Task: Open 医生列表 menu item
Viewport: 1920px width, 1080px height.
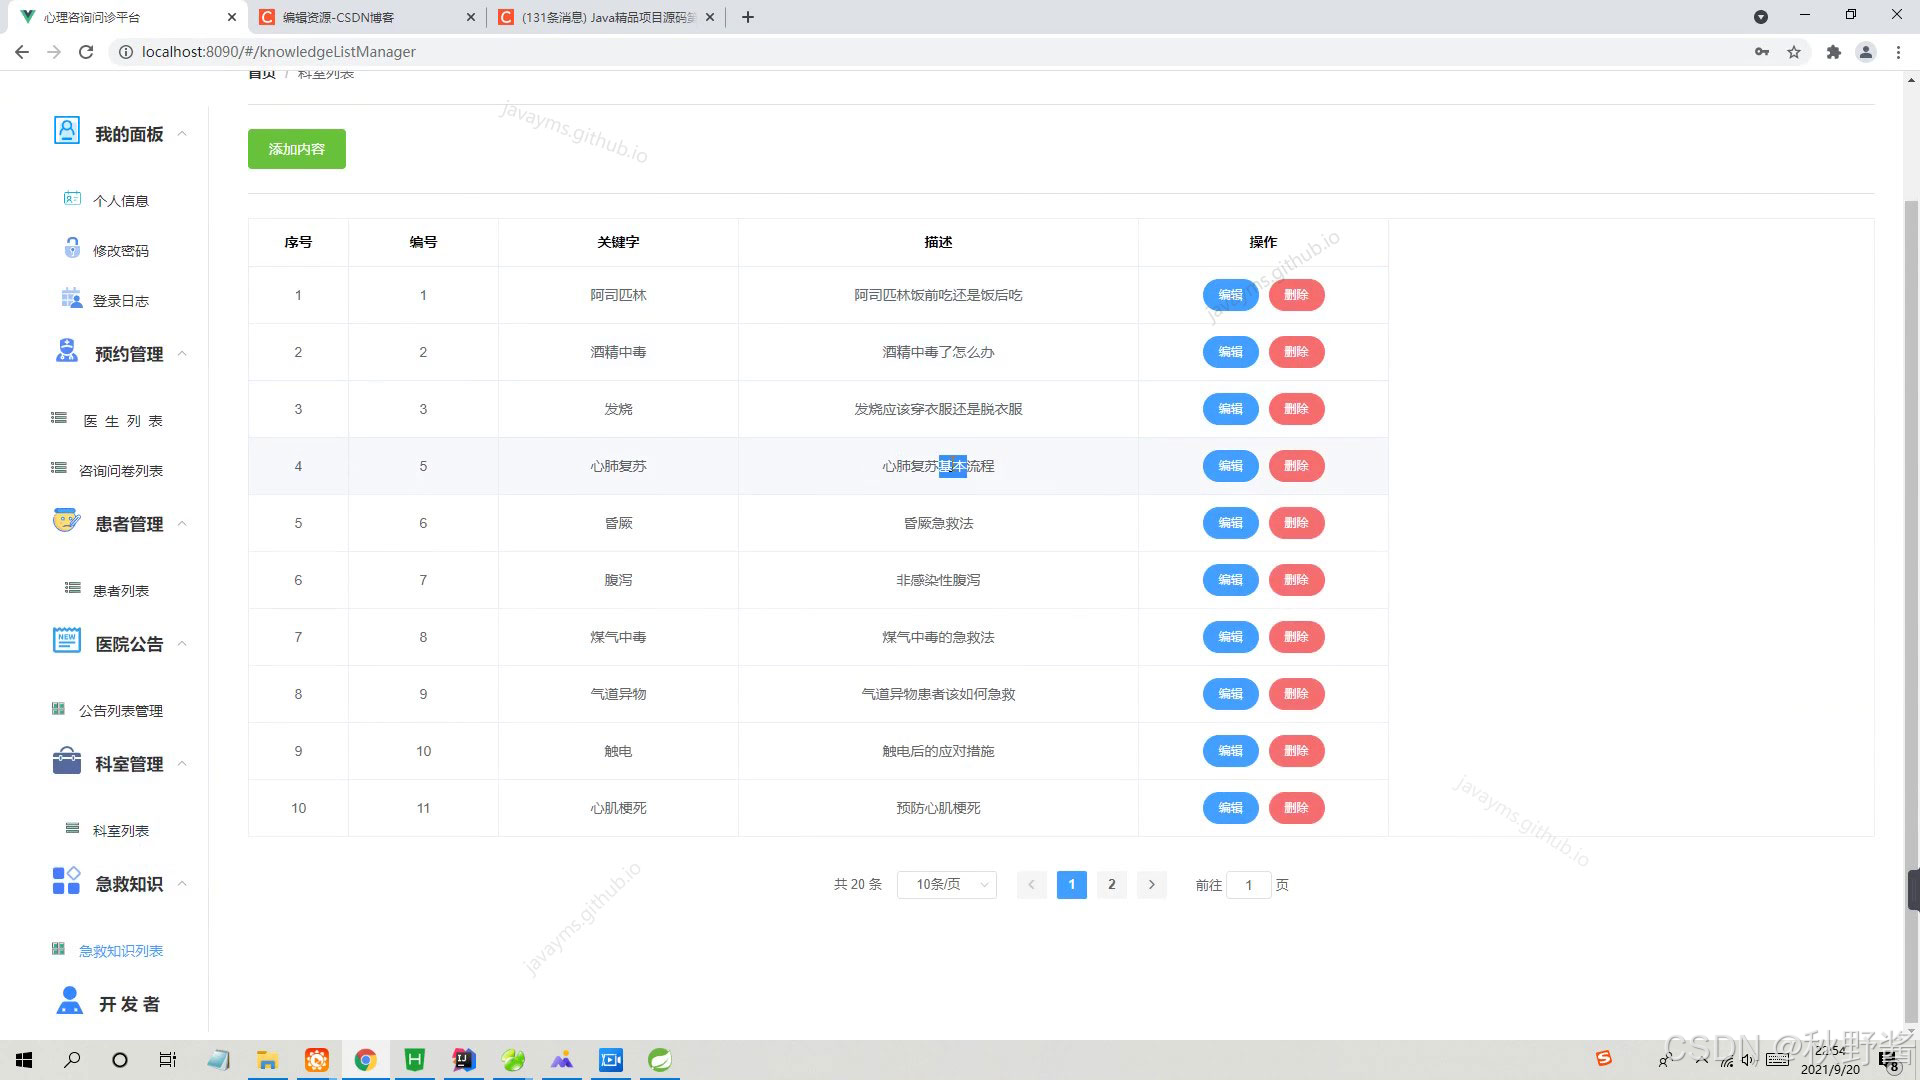Action: 122,421
